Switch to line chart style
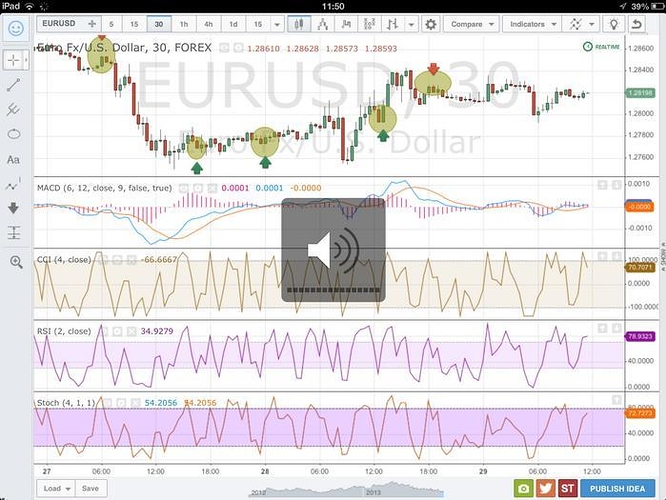The width and height of the screenshot is (666, 500). click(323, 24)
